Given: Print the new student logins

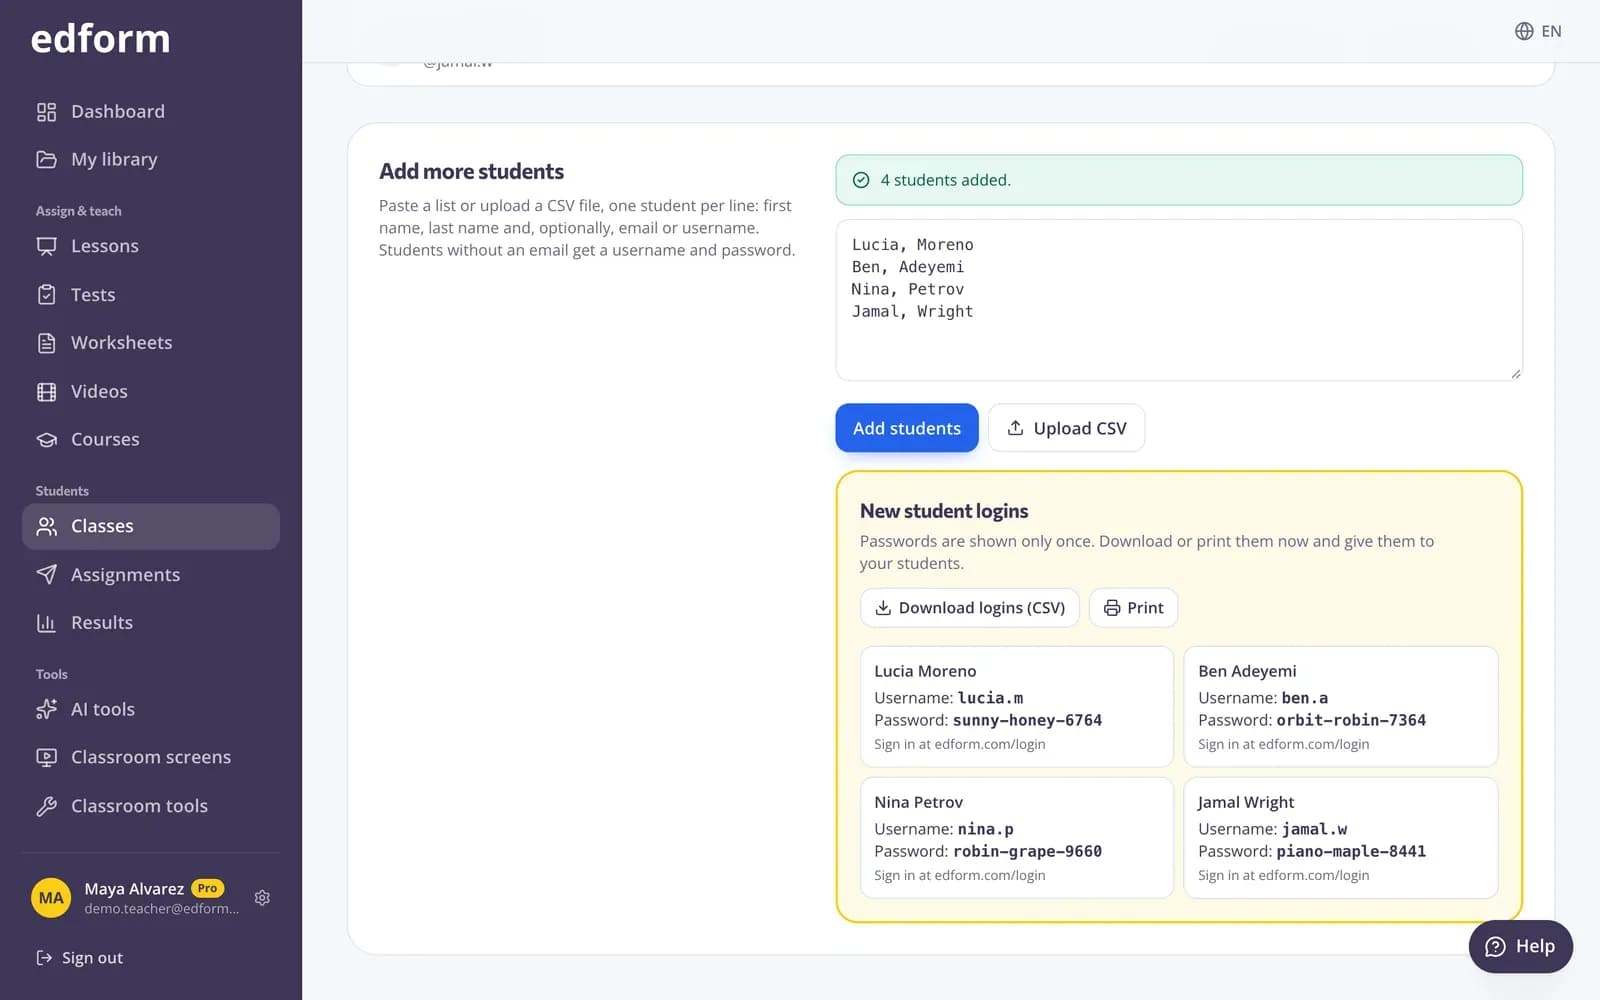Looking at the screenshot, I should 1133,608.
